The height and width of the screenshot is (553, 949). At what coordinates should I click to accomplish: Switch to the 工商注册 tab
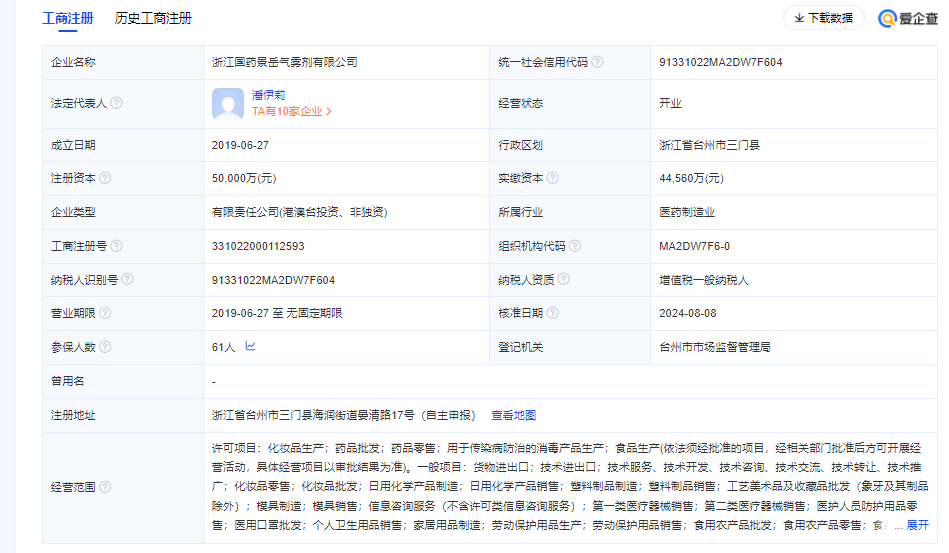[68, 18]
